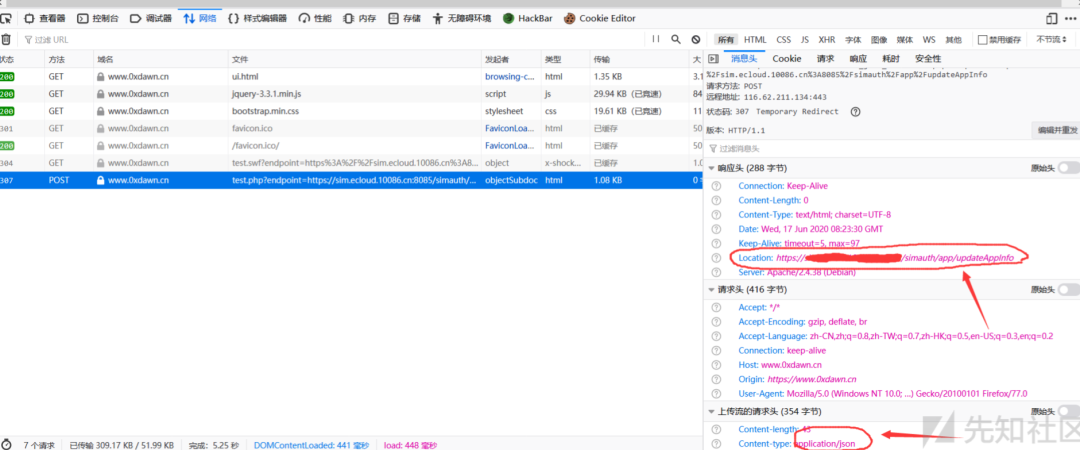Click lock icon in the ui.html row

(x=101, y=76)
